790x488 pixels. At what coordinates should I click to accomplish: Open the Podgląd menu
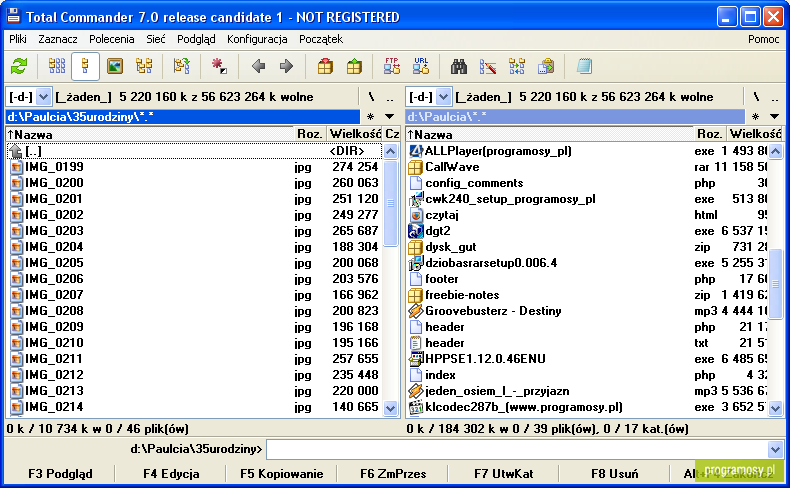[196, 39]
